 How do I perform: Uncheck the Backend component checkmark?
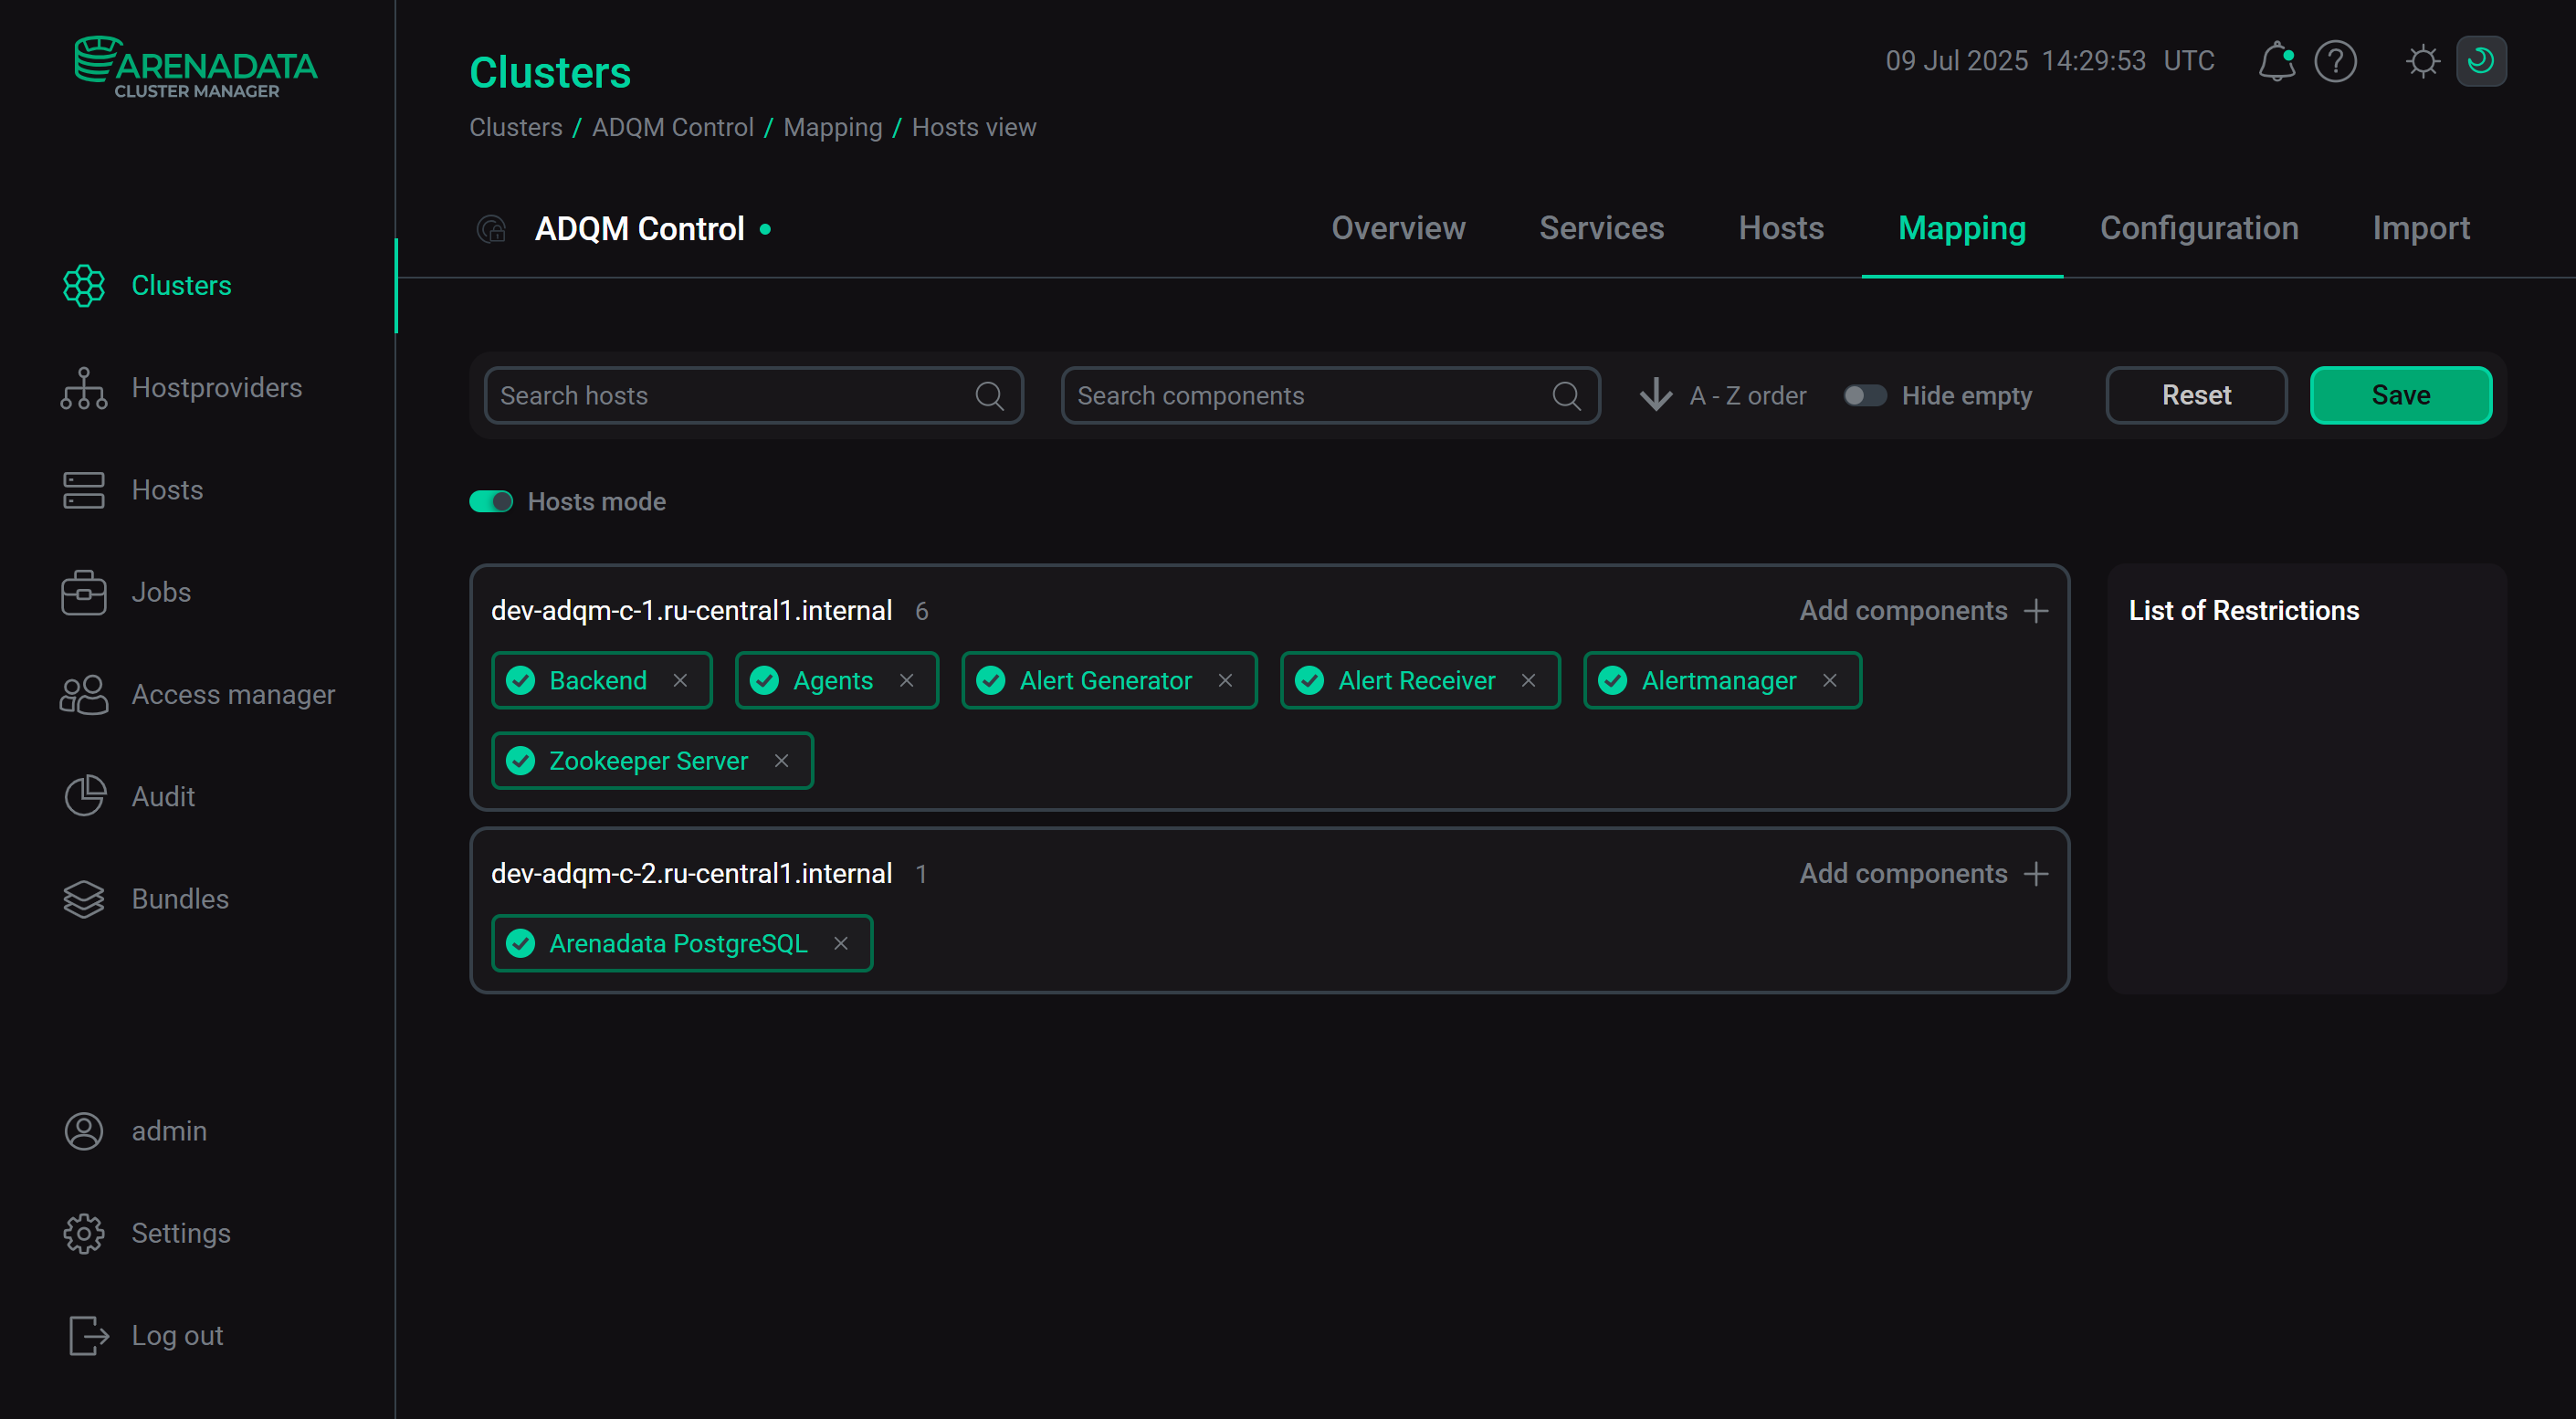(520, 680)
